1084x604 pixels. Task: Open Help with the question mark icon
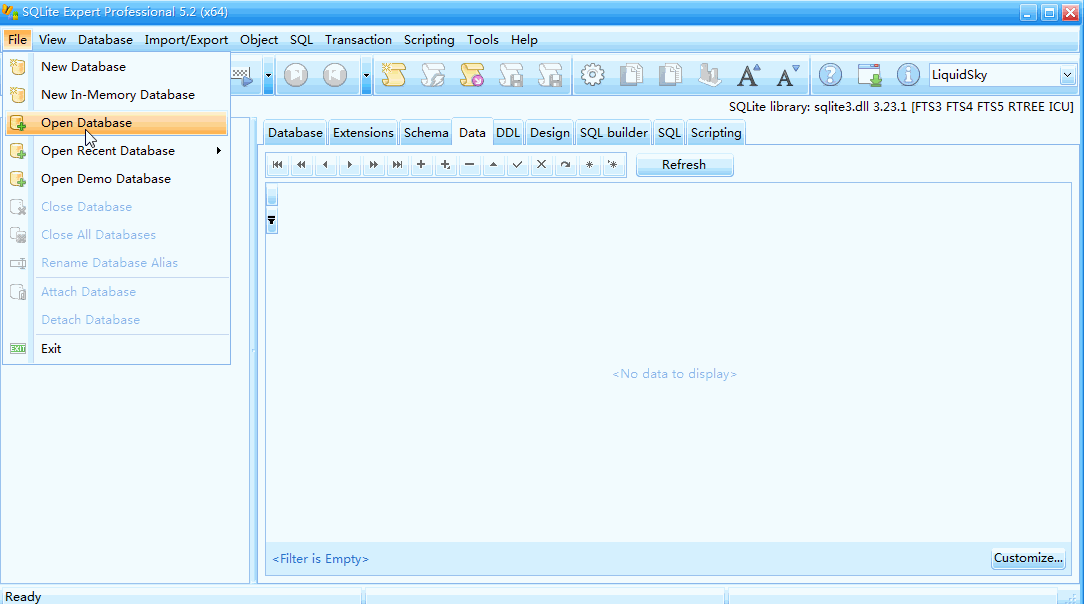830,75
